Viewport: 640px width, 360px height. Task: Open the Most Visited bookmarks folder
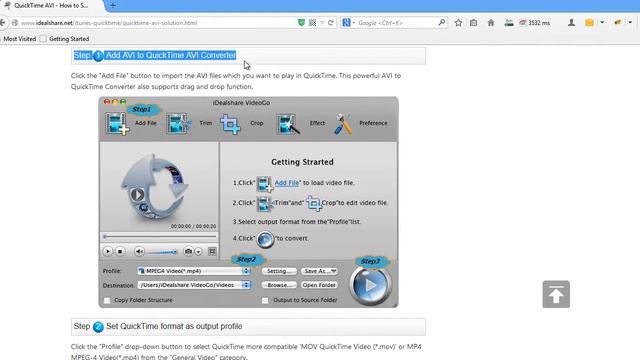coord(20,39)
